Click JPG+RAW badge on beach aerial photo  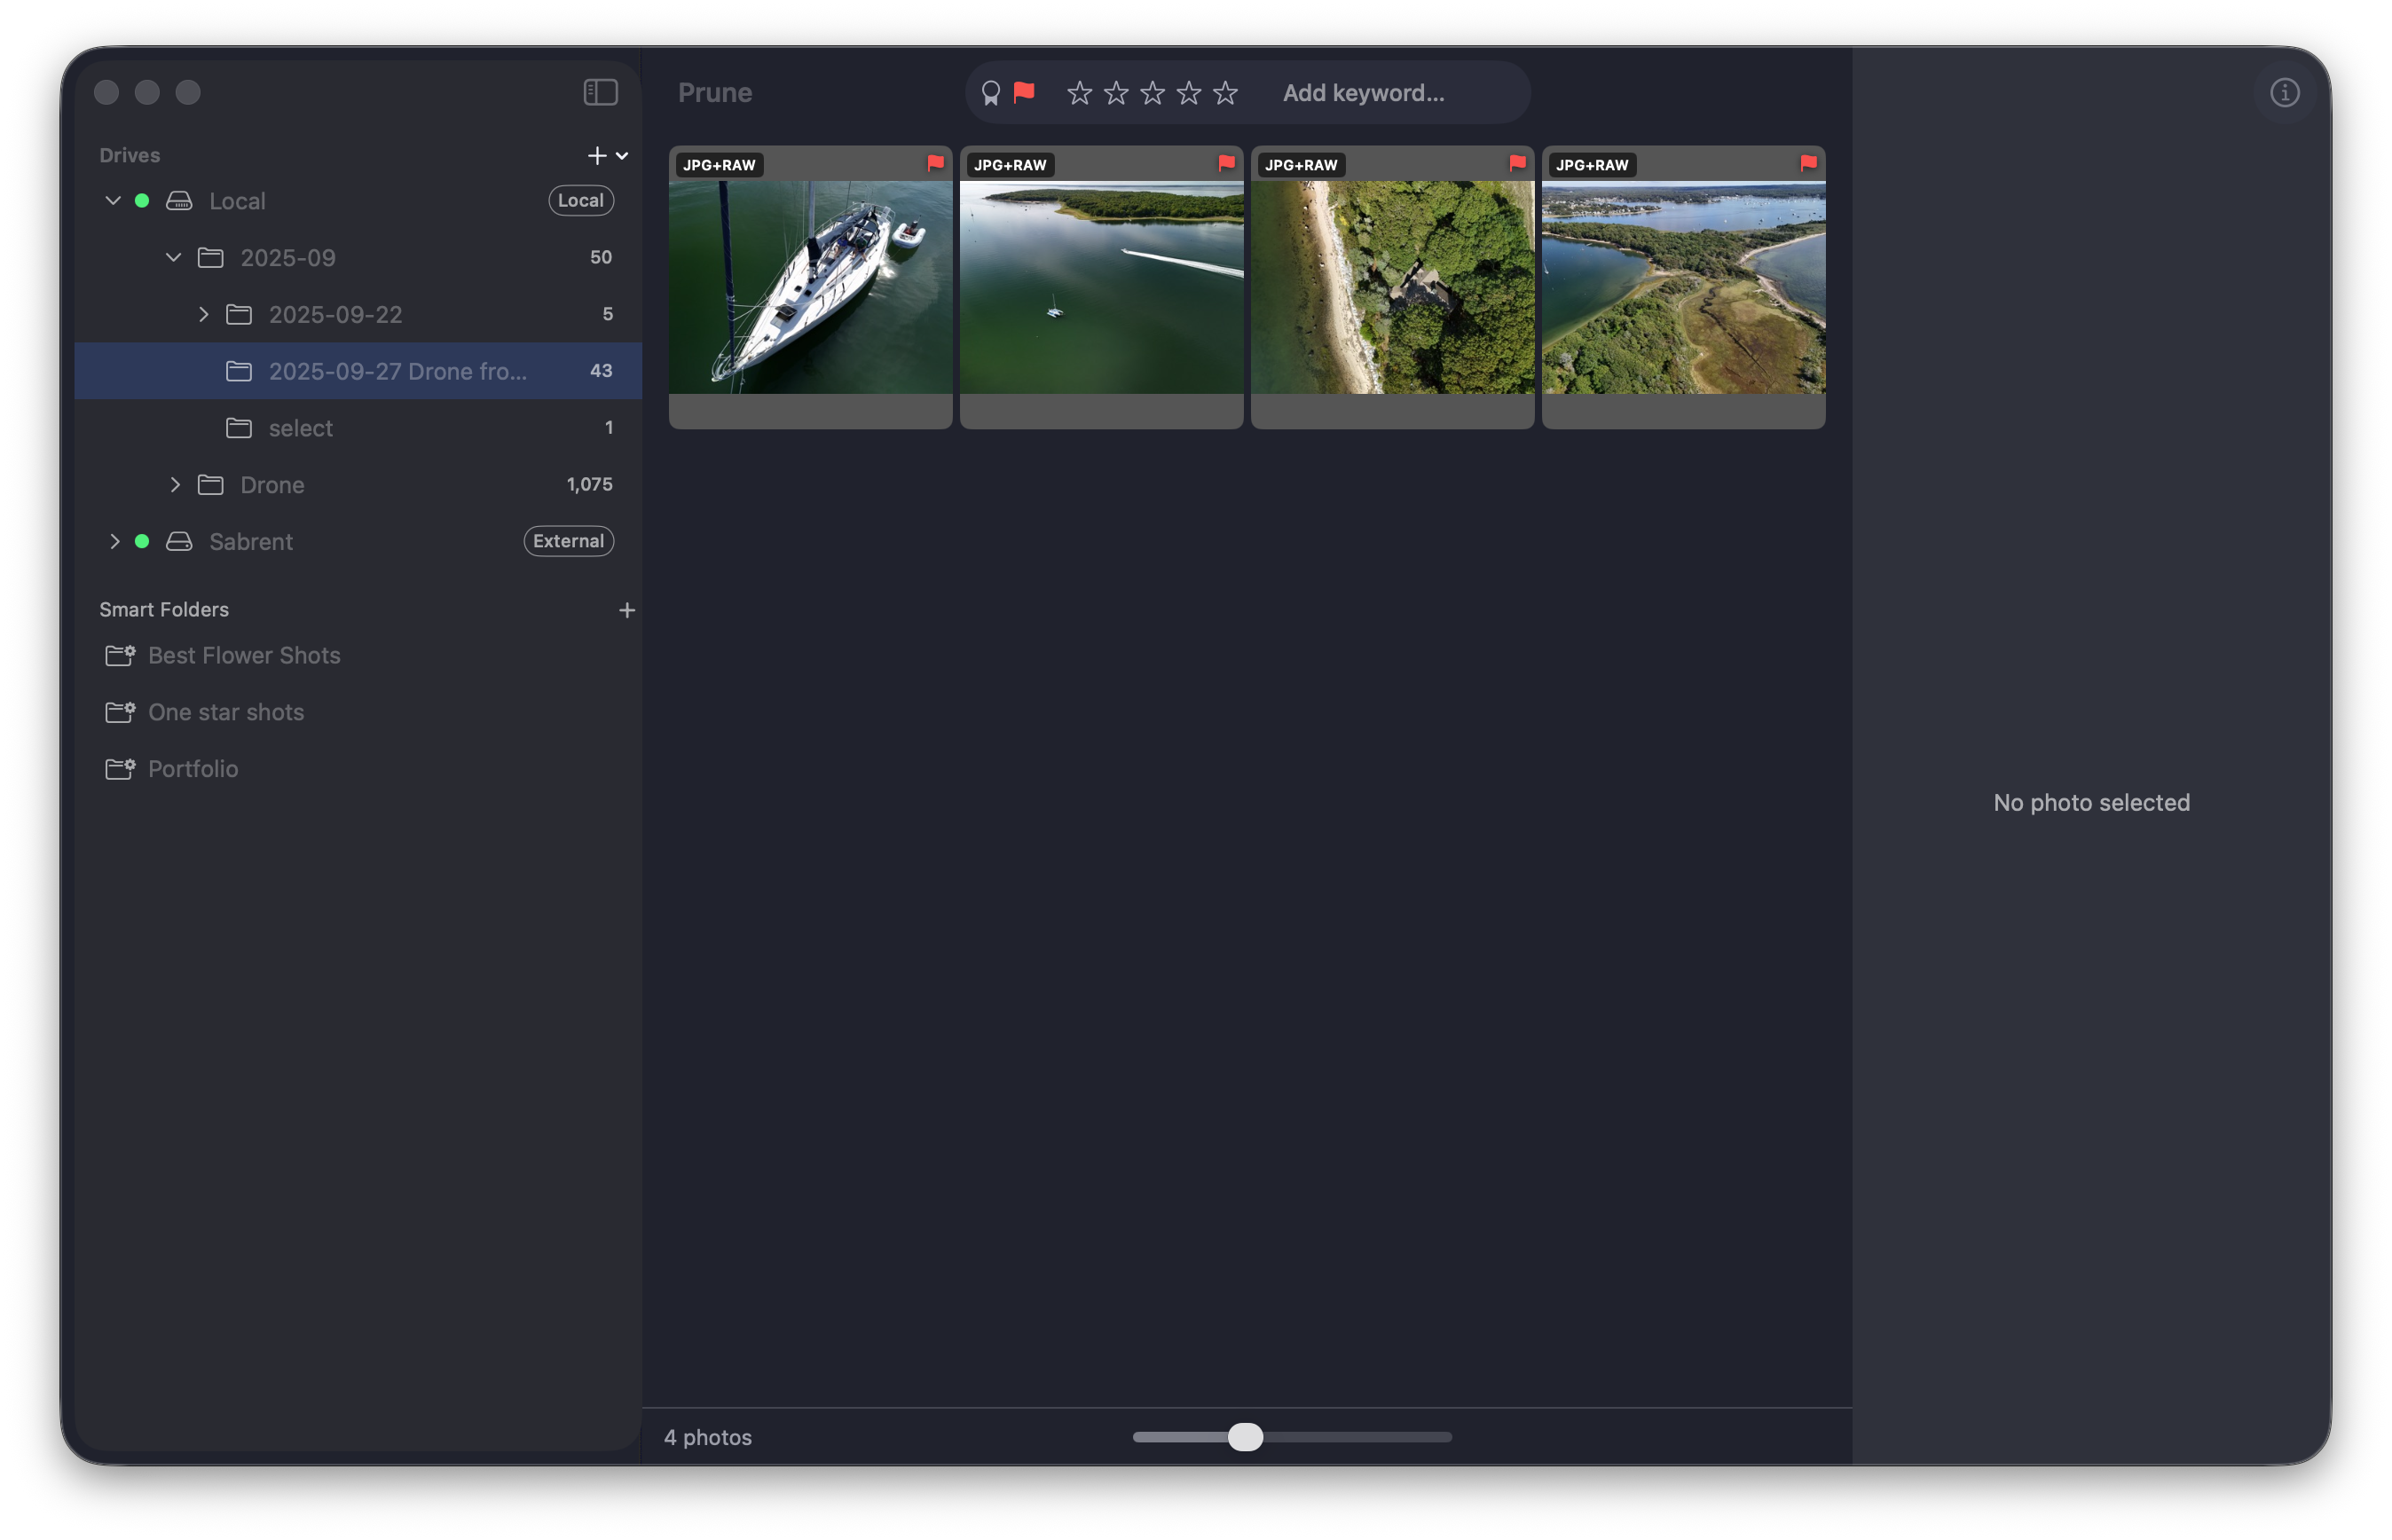click(x=1301, y=165)
